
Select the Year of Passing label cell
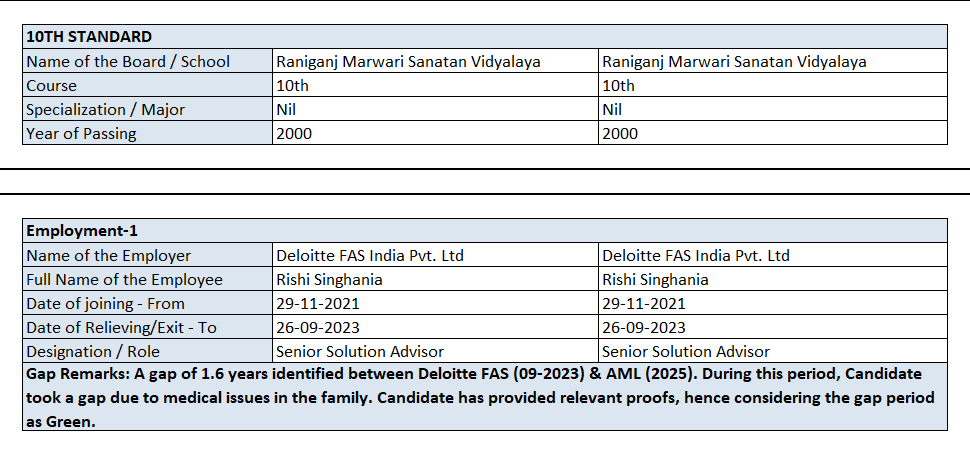coord(81,133)
